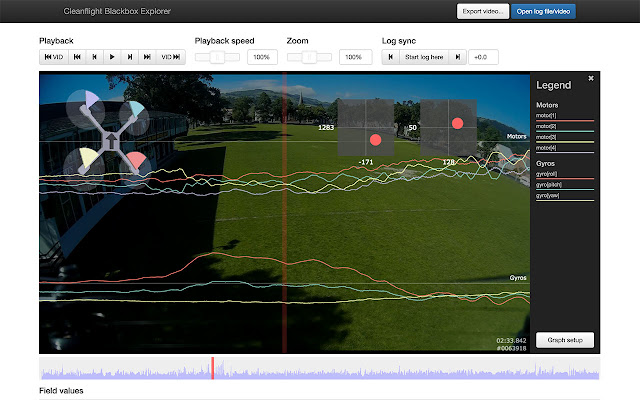Screen dimensions: 640x400
Task: Step back one frame
Action: 94,58
